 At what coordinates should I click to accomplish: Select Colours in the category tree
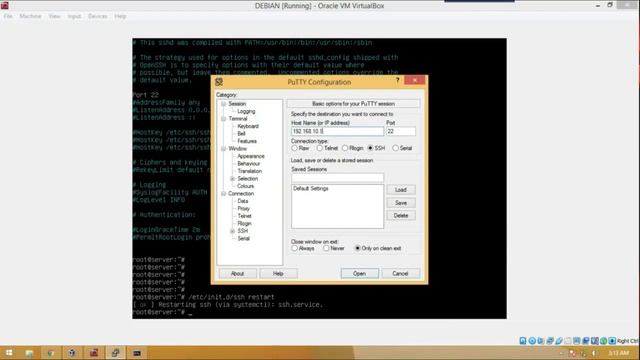click(x=245, y=186)
